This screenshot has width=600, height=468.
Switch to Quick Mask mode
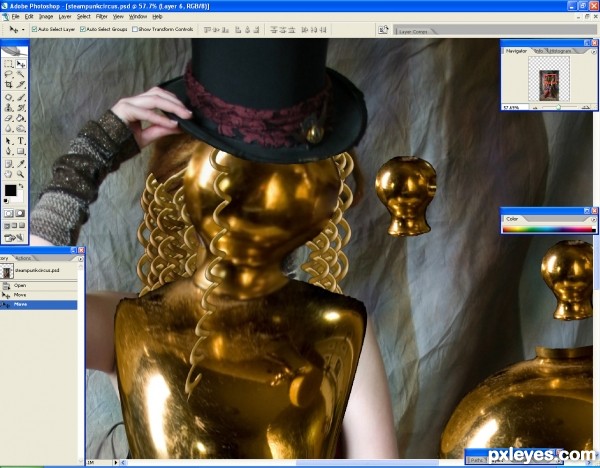click(21, 214)
